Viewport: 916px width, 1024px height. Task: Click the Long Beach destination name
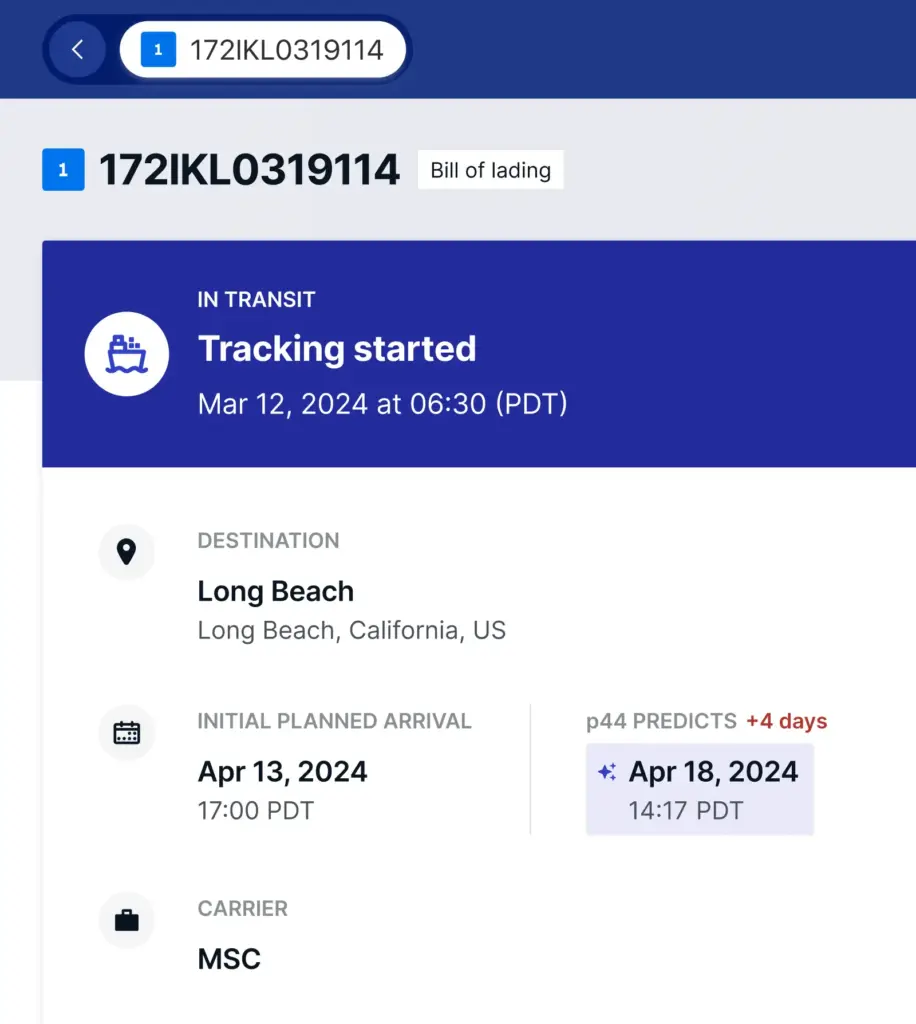(x=276, y=591)
